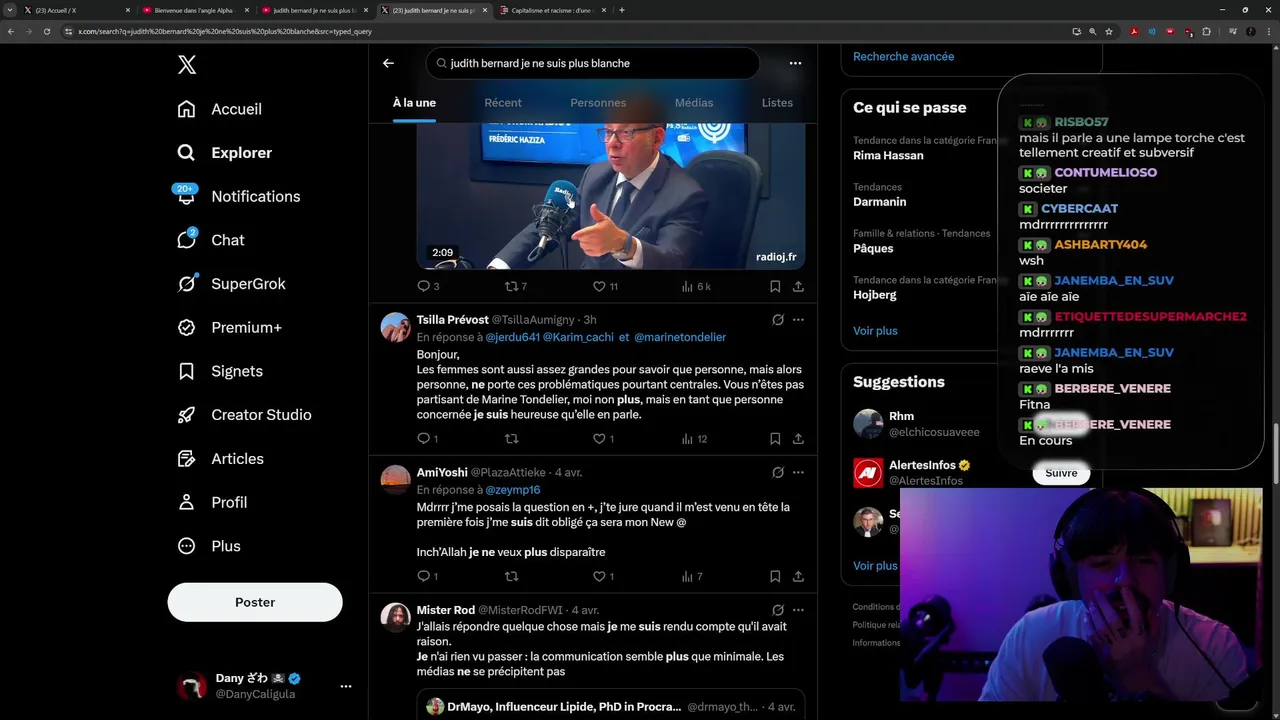Image resolution: width=1280 pixels, height=720 pixels.
Task: Open Accueil in the sidebar
Action: click(219, 109)
